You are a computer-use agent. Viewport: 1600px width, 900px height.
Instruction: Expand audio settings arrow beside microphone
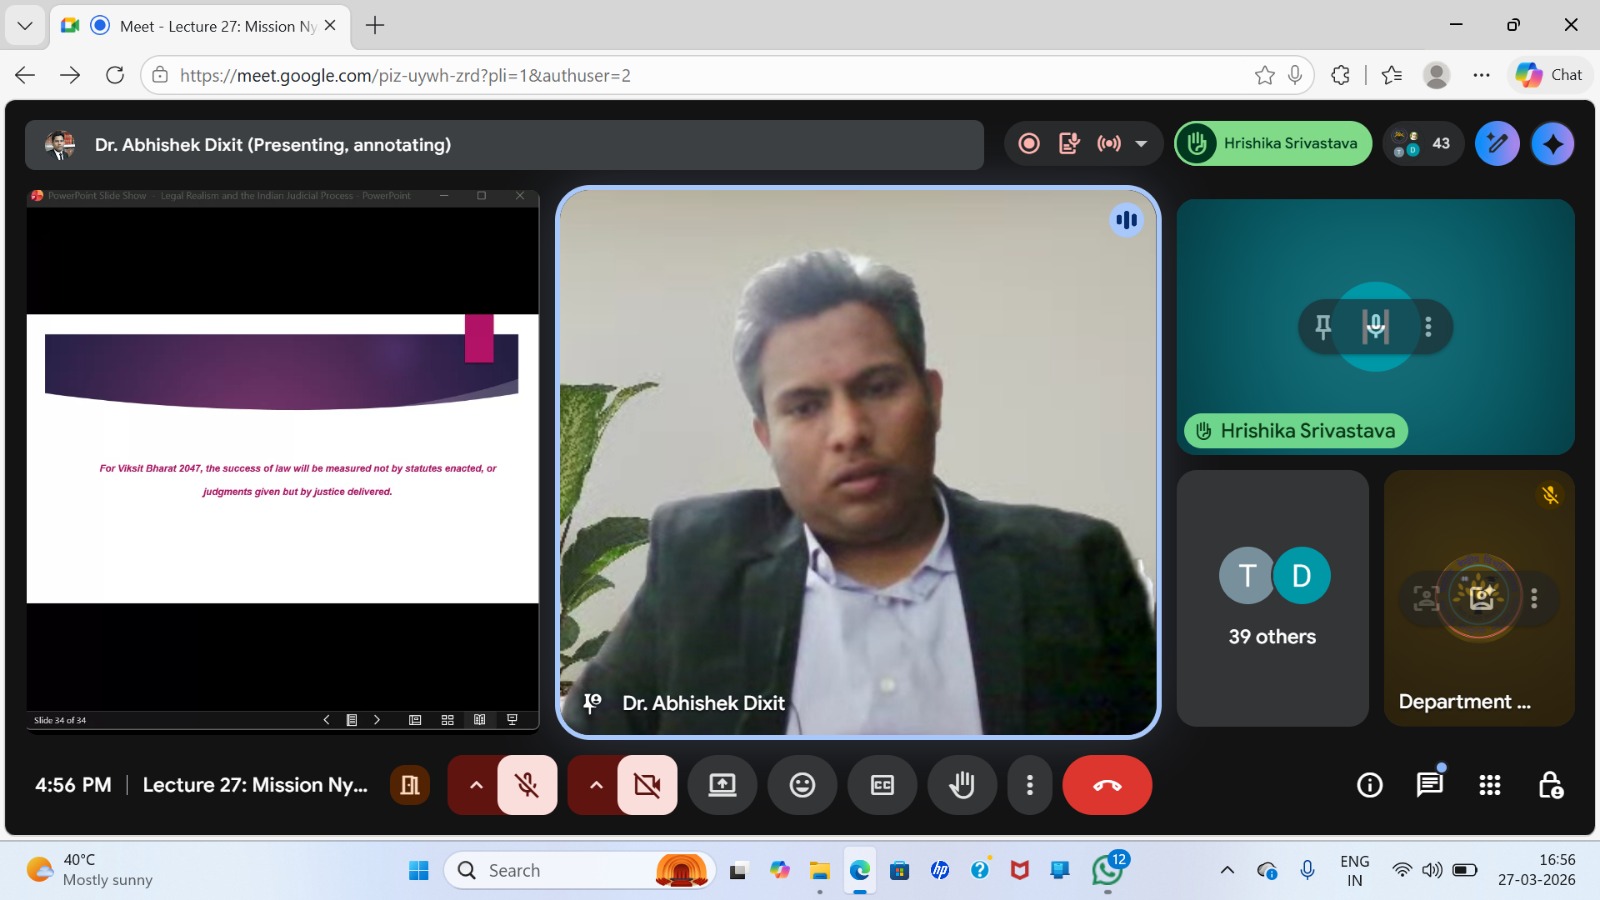coord(476,786)
